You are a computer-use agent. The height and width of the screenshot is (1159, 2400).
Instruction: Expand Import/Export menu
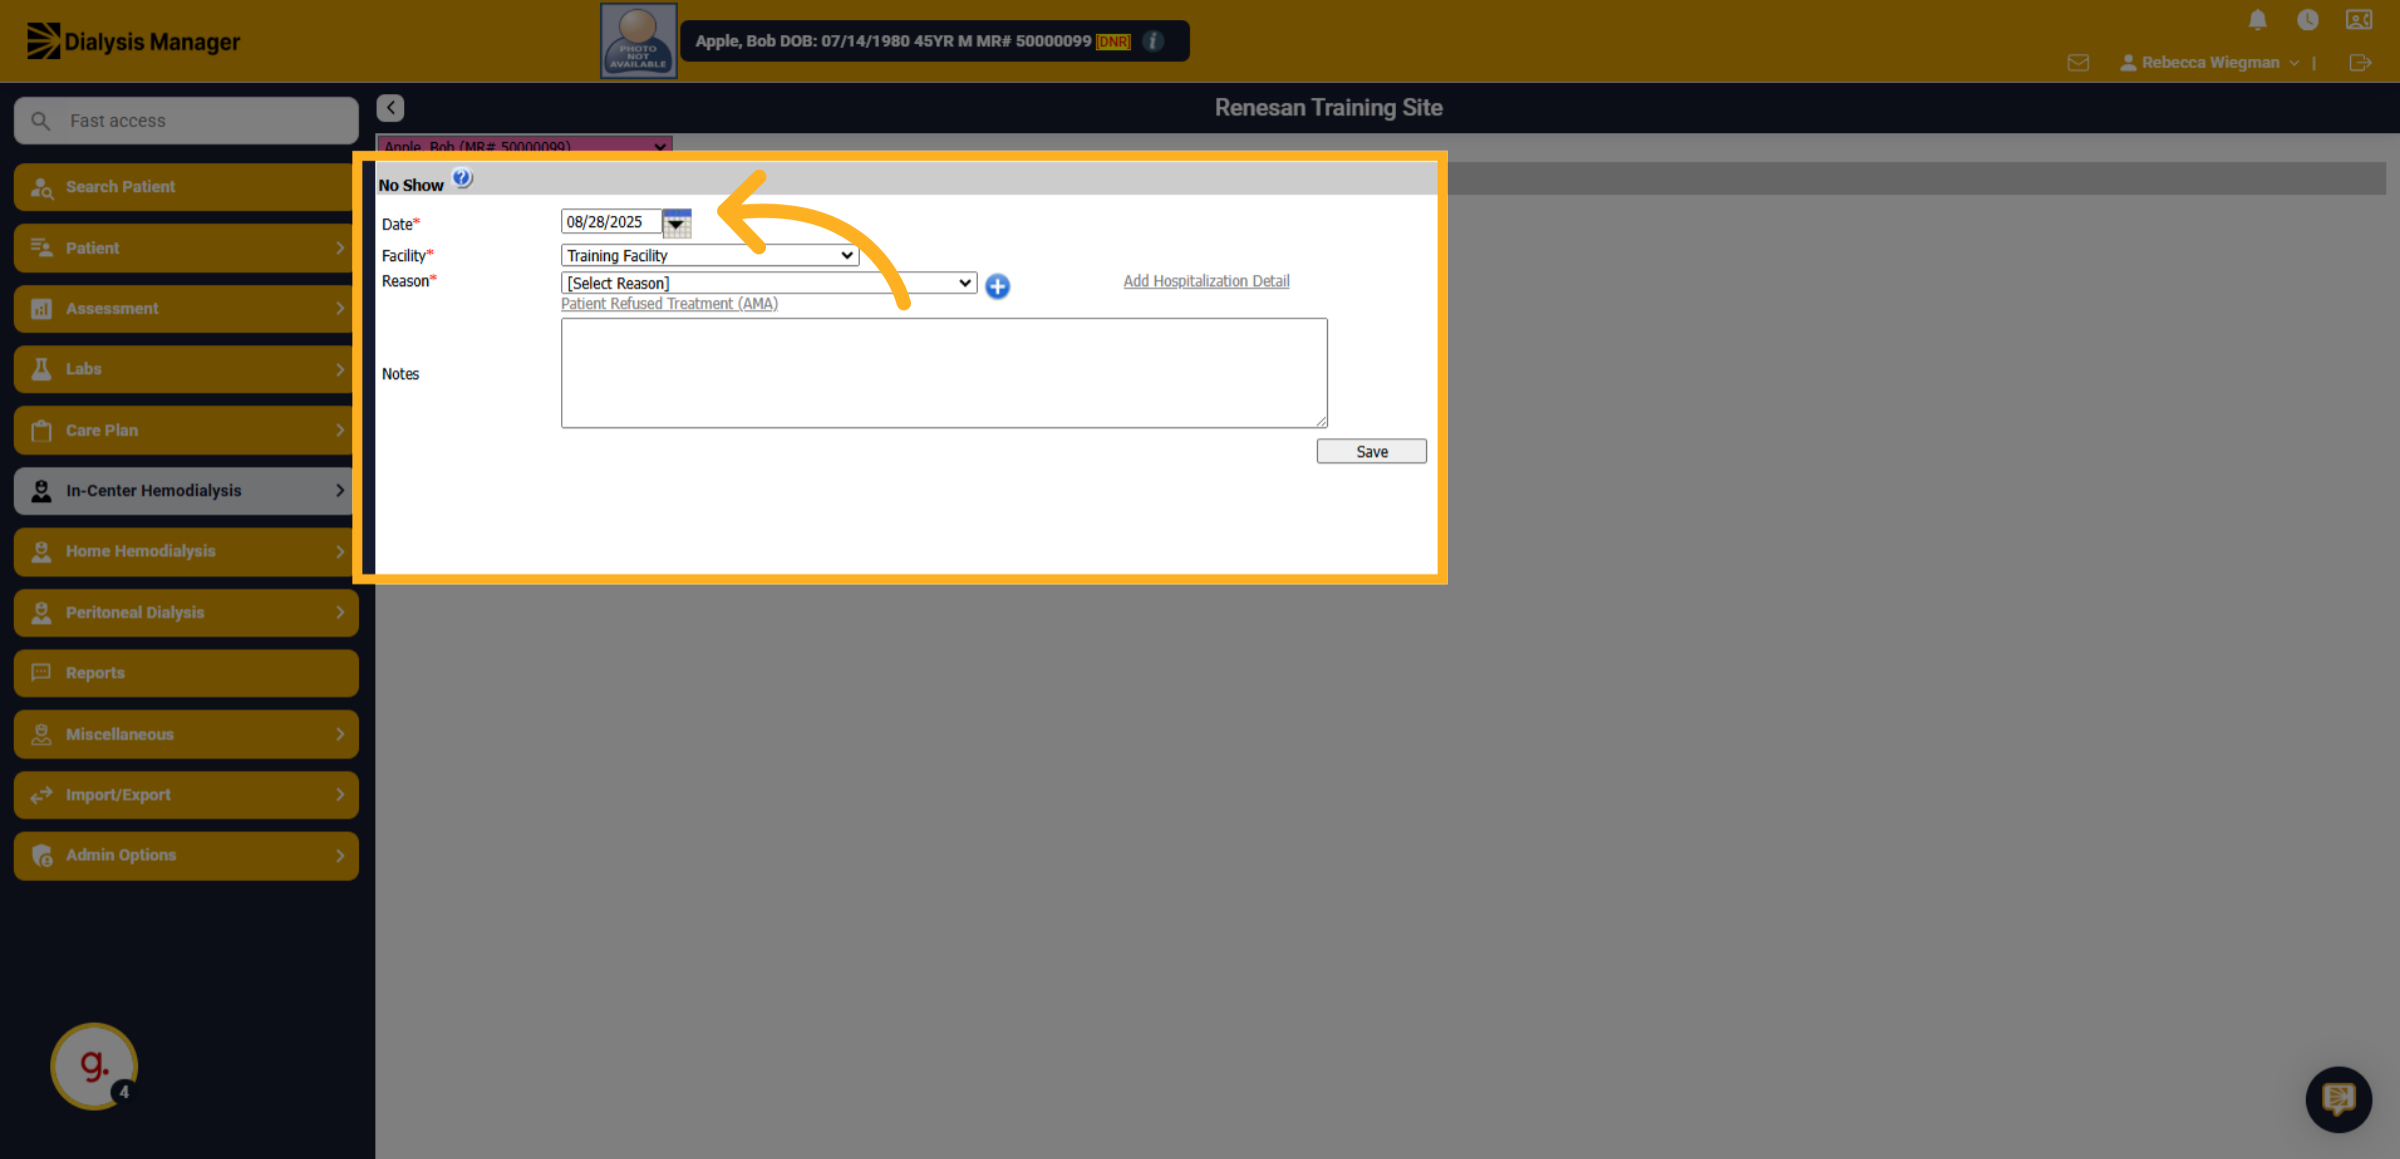[x=186, y=795]
